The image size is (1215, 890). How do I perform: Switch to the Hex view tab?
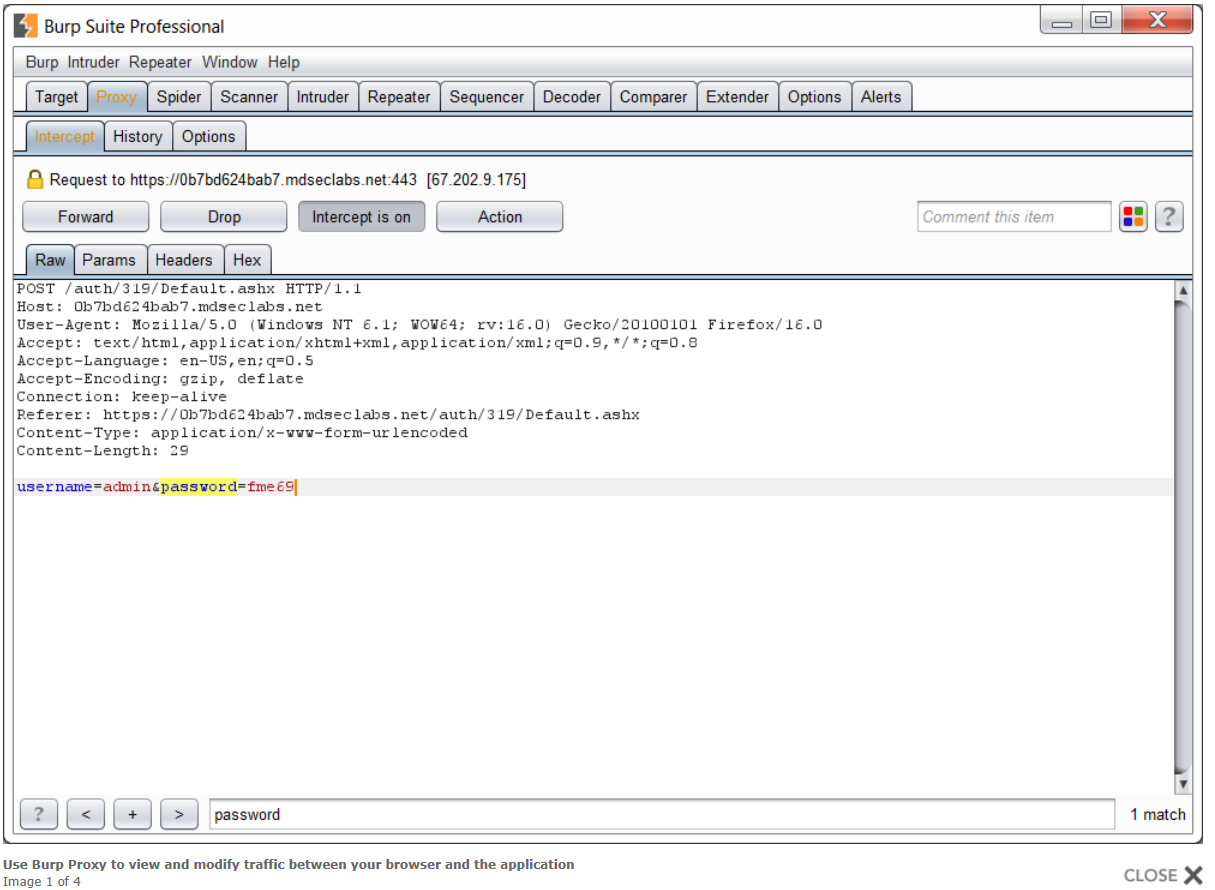247,260
